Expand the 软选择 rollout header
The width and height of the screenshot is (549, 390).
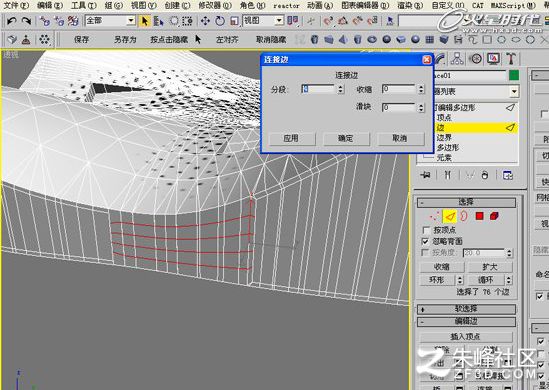[x=466, y=309]
